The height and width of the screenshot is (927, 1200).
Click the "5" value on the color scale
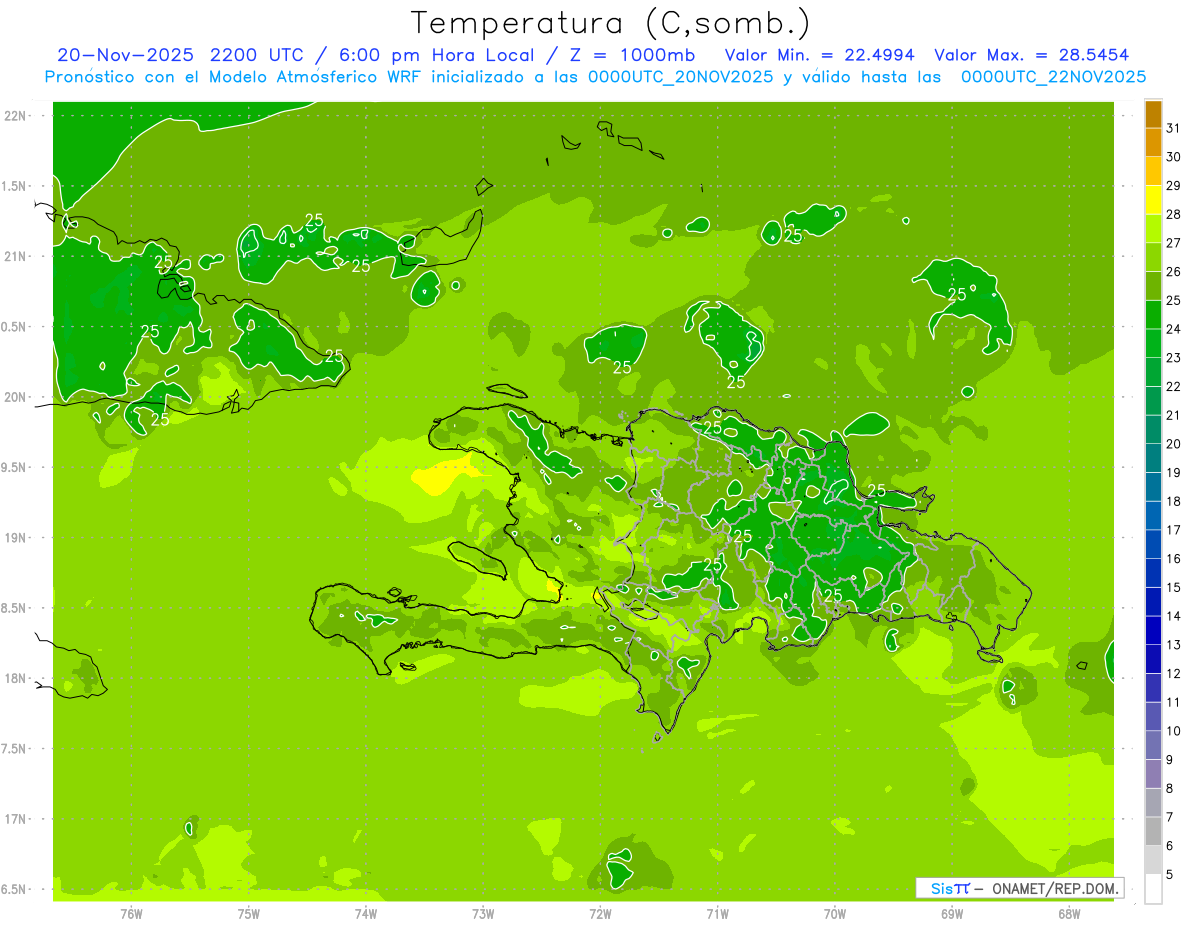[1169, 875]
